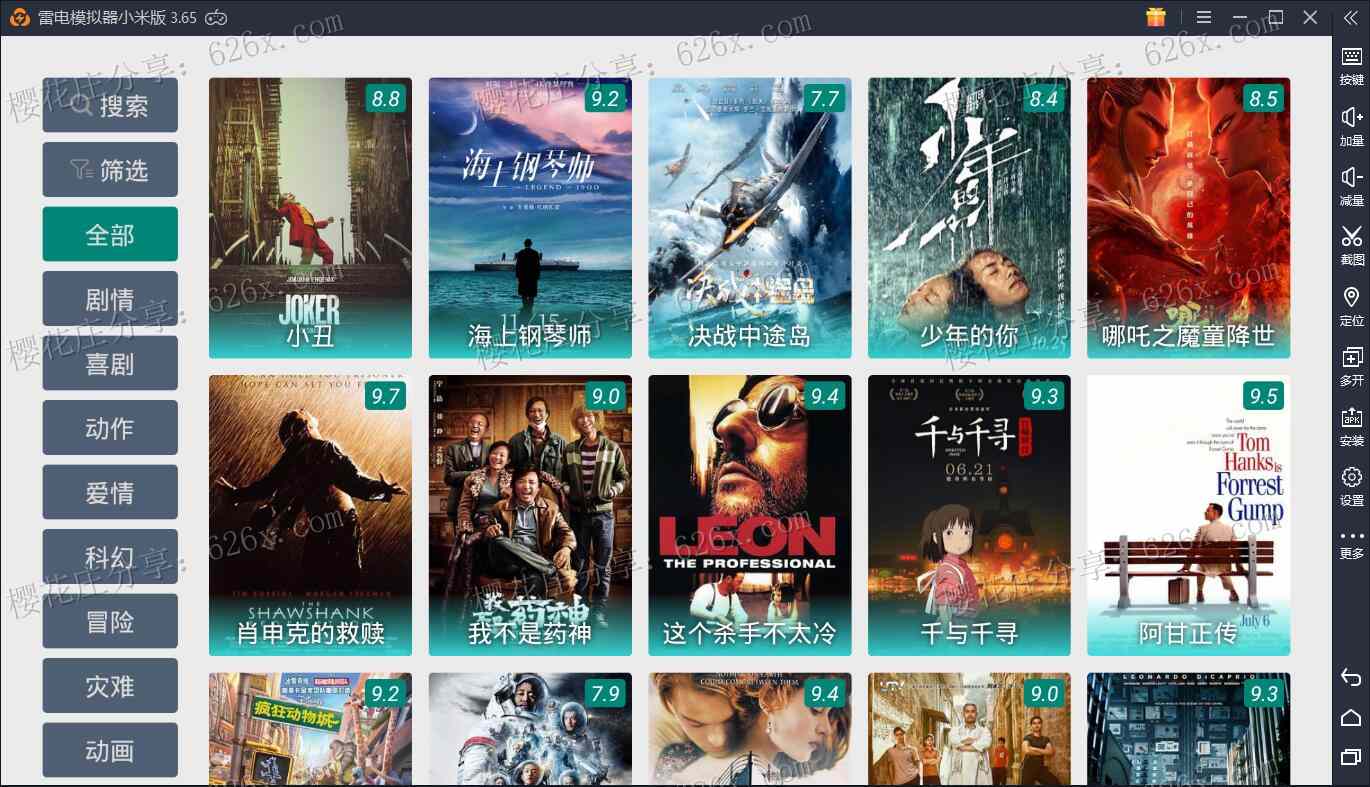Open the 肖申克的救赎 movie poster
The image size is (1370, 787).
[x=310, y=515]
